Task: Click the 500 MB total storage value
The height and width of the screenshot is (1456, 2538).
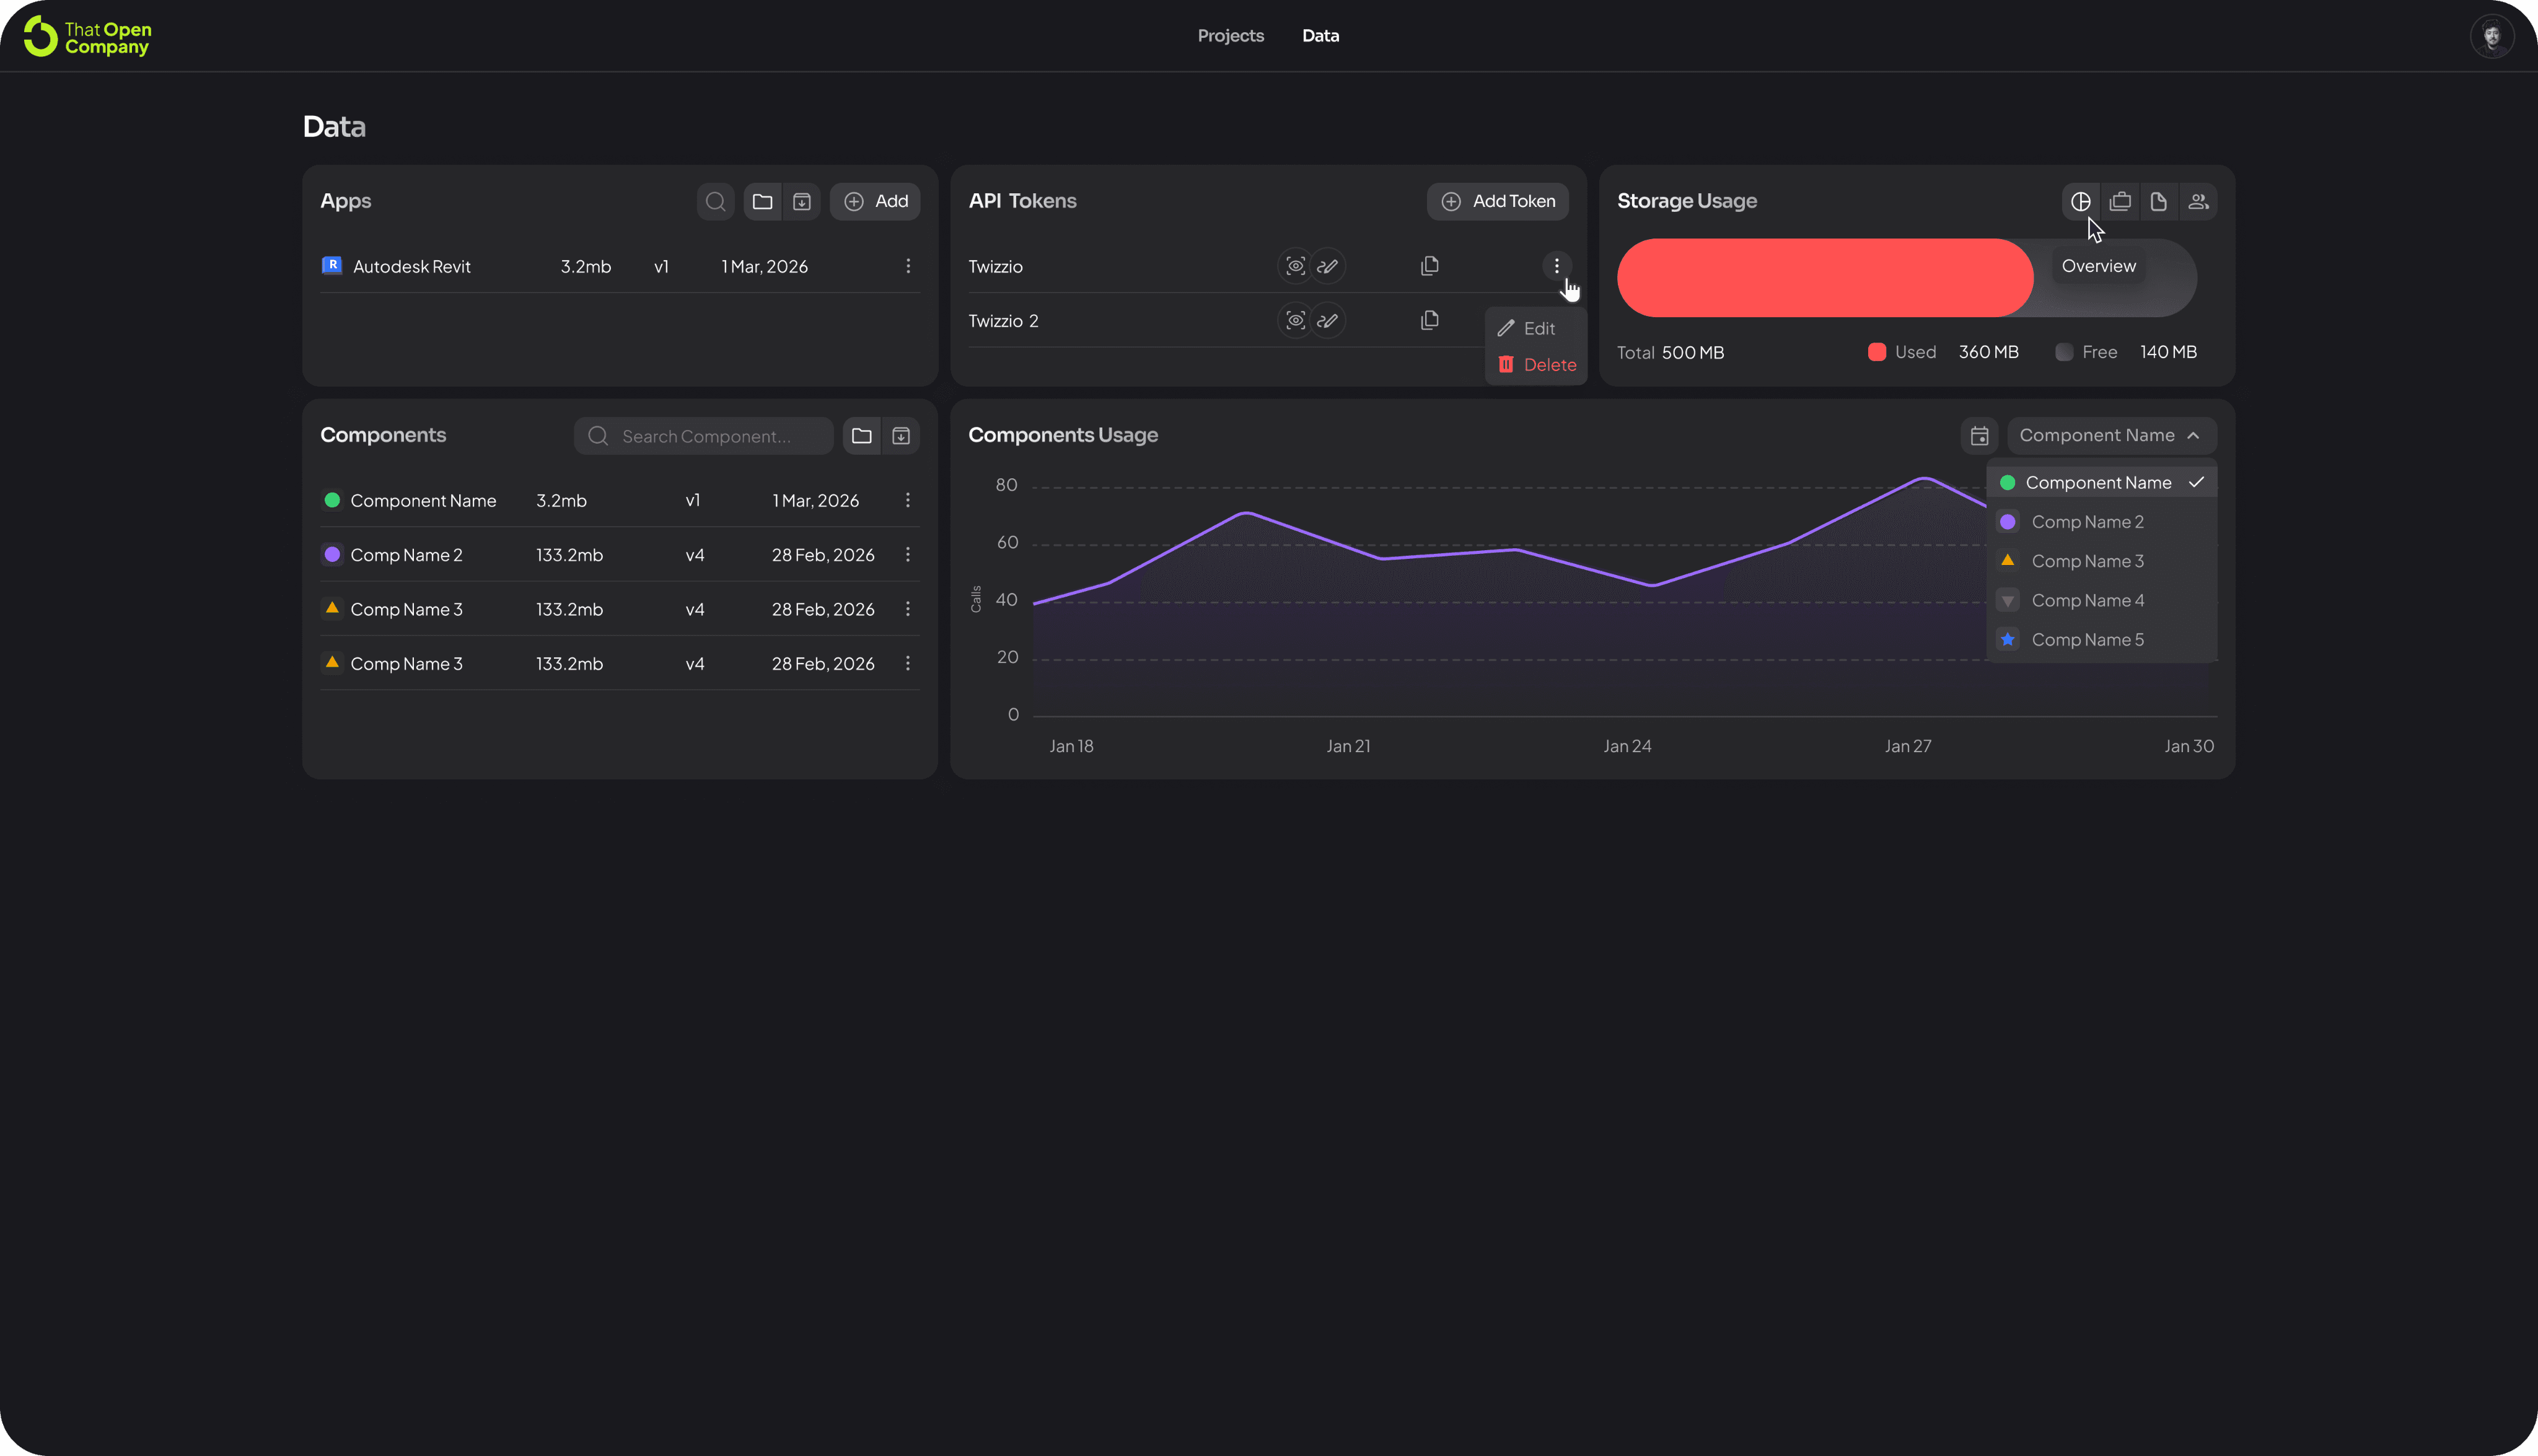Action: [x=1692, y=353]
